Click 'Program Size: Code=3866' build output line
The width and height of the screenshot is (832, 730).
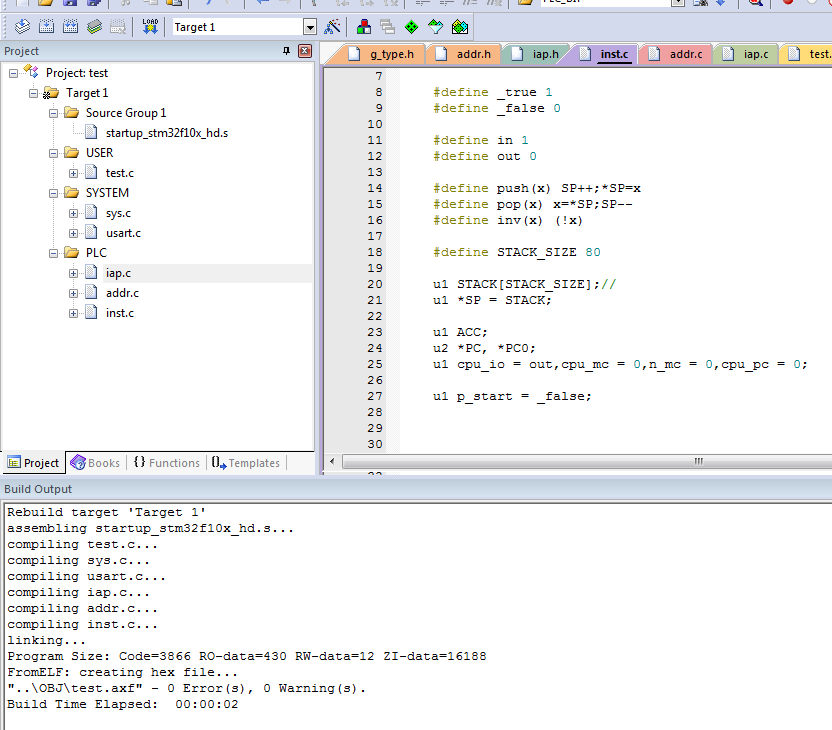tap(247, 656)
